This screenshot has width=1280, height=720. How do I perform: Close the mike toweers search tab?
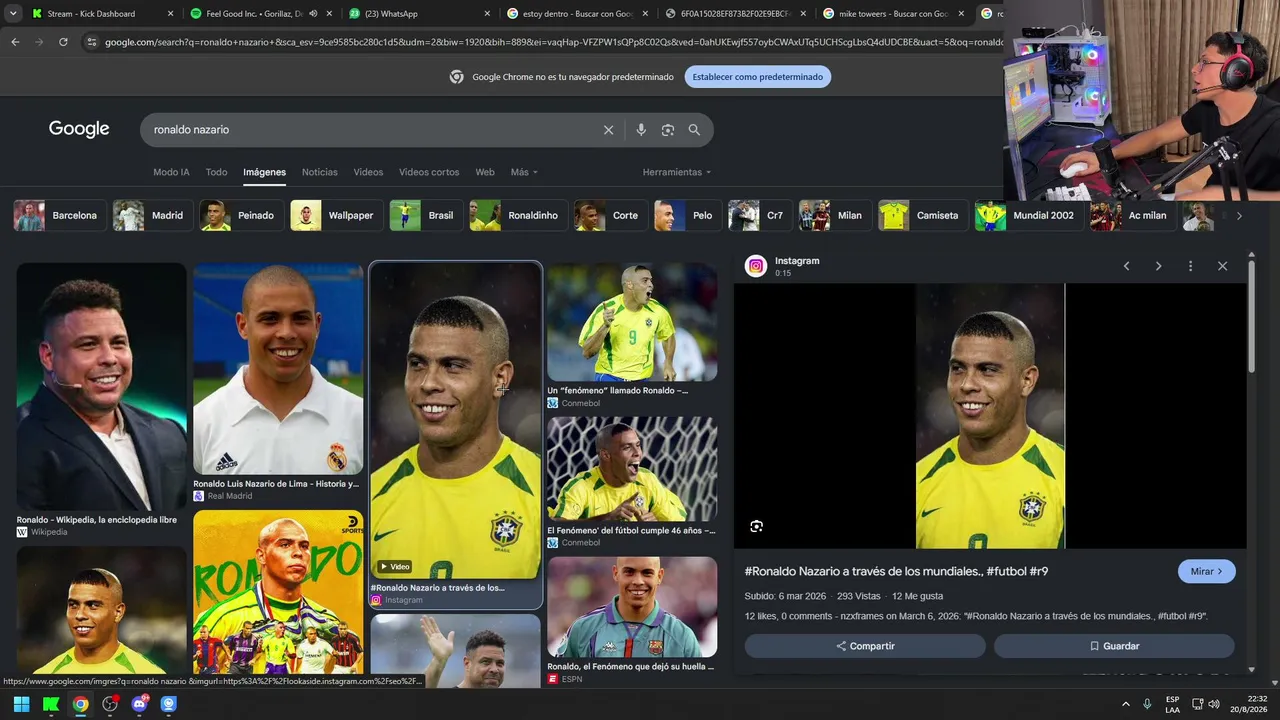pos(961,14)
